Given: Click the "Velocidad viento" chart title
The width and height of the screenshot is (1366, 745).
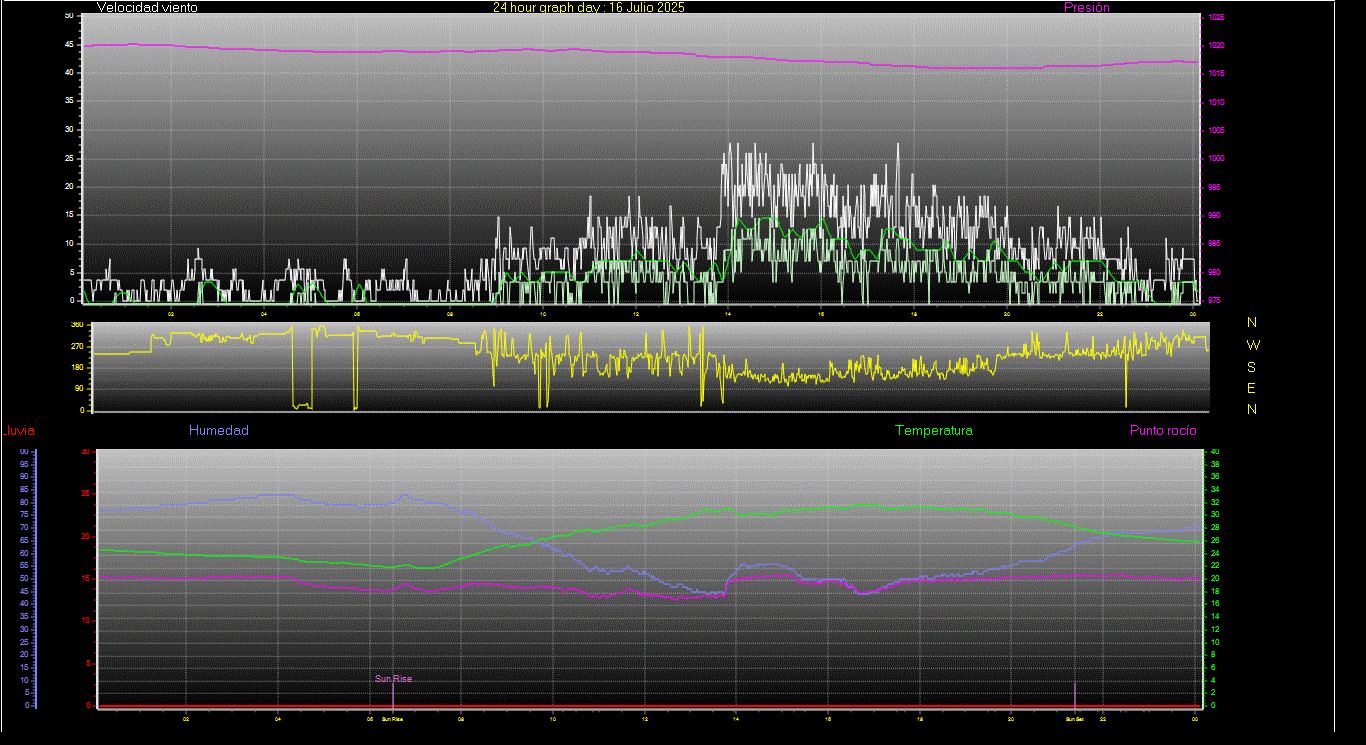Looking at the screenshot, I should (147, 7).
